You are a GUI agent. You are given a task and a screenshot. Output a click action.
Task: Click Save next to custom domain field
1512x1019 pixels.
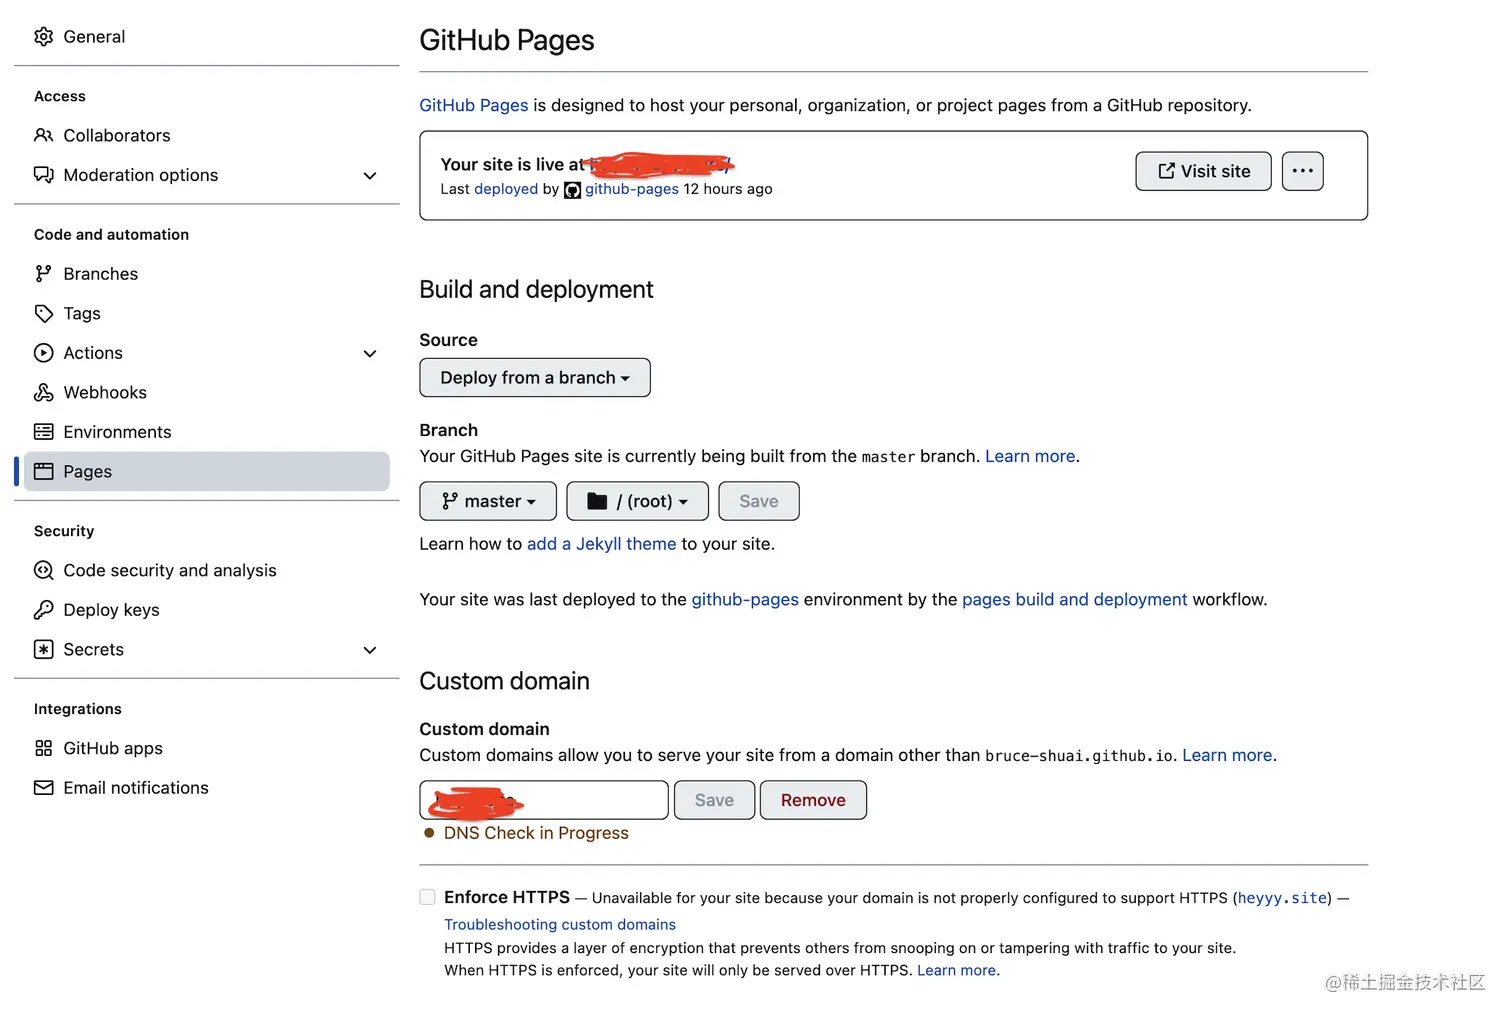(x=714, y=800)
